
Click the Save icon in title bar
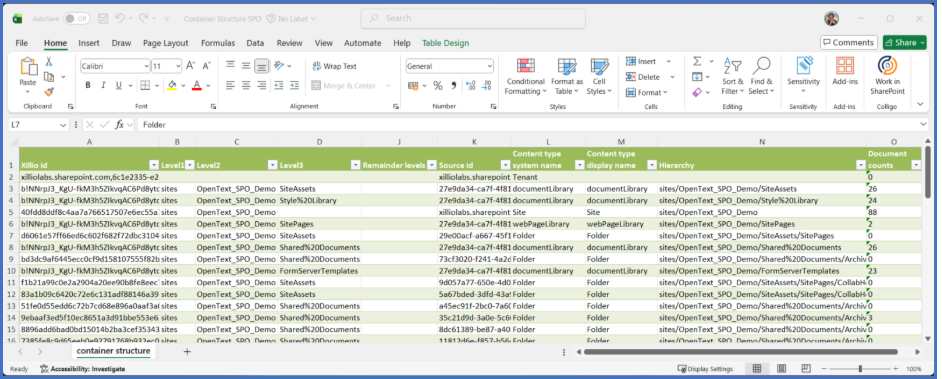pos(103,19)
